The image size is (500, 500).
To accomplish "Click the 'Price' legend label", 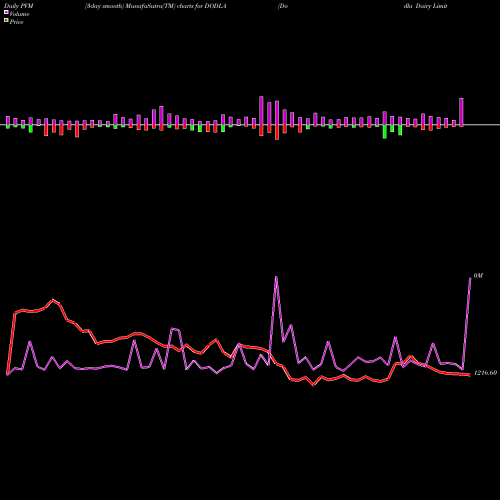I will pyautogui.click(x=16, y=22).
